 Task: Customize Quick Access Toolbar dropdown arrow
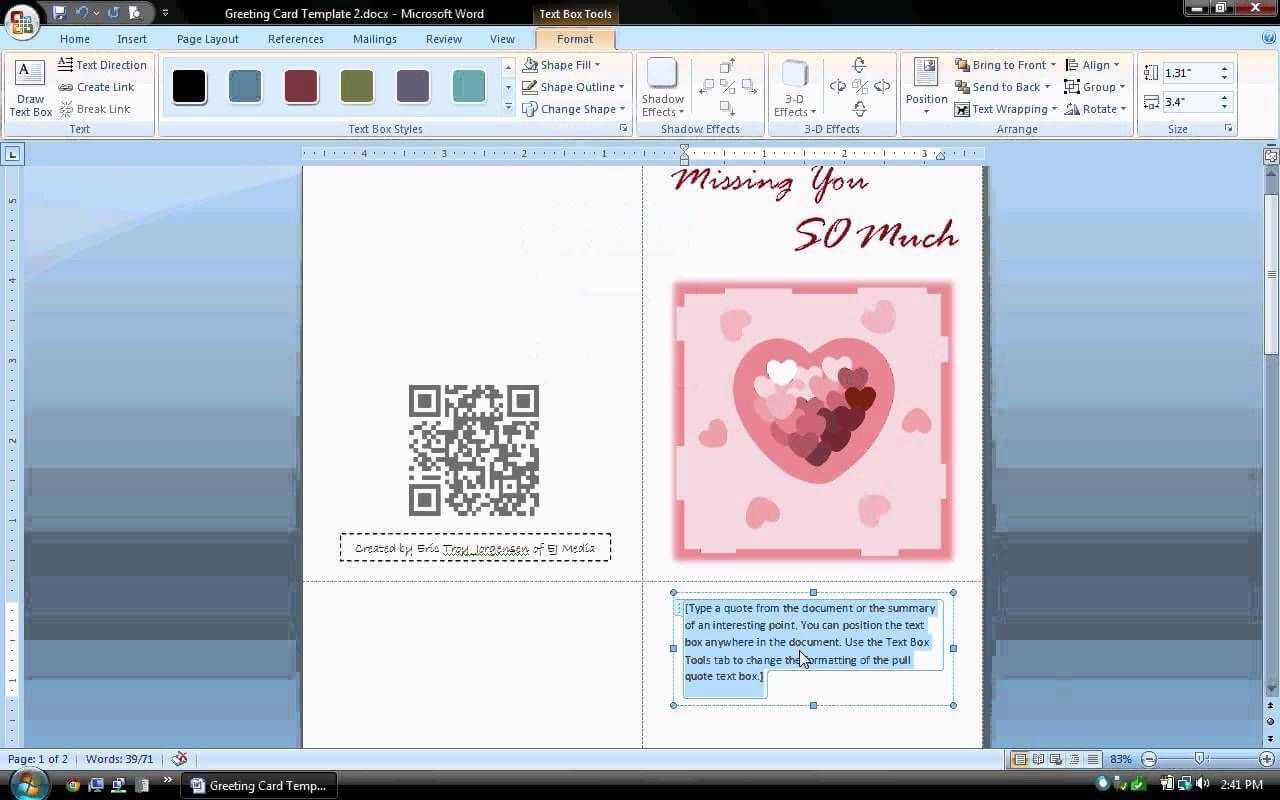[165, 13]
